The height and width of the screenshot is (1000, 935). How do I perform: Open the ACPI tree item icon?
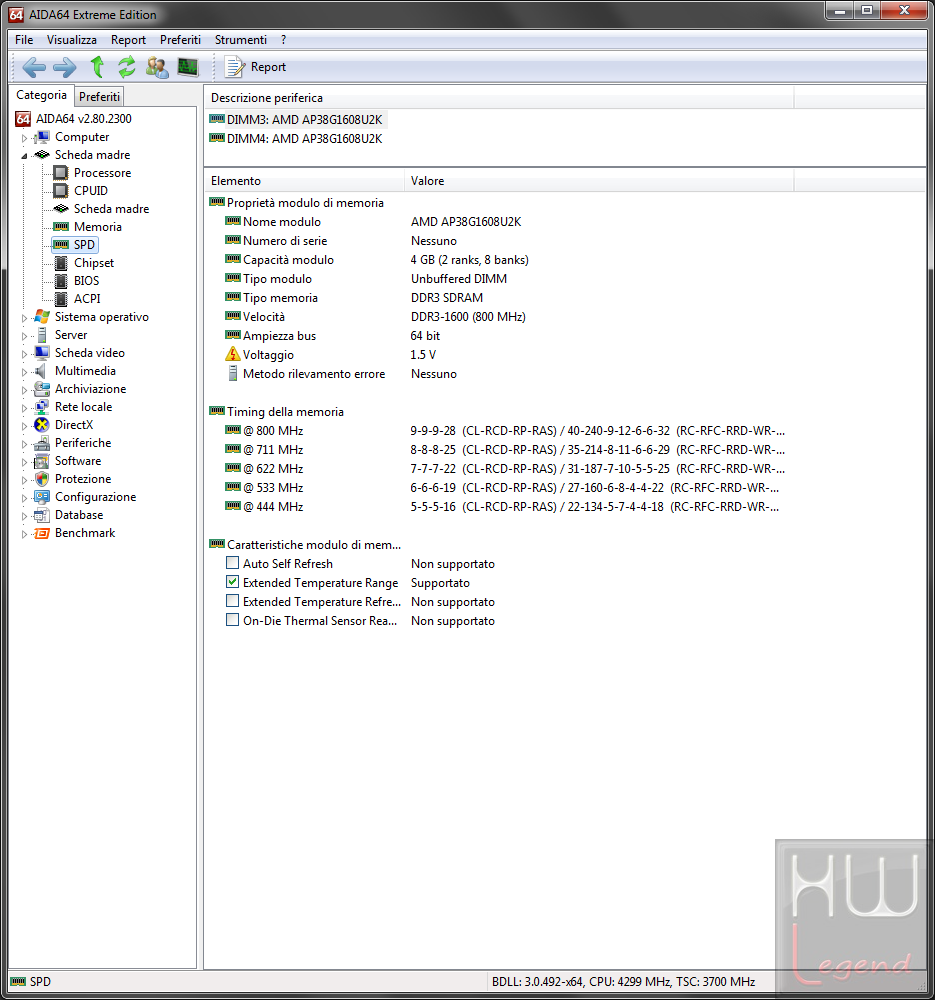[x=61, y=298]
